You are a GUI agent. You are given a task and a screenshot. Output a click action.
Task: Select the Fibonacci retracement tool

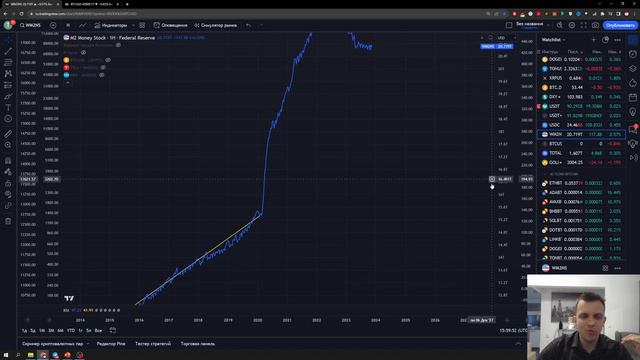tap(8, 62)
